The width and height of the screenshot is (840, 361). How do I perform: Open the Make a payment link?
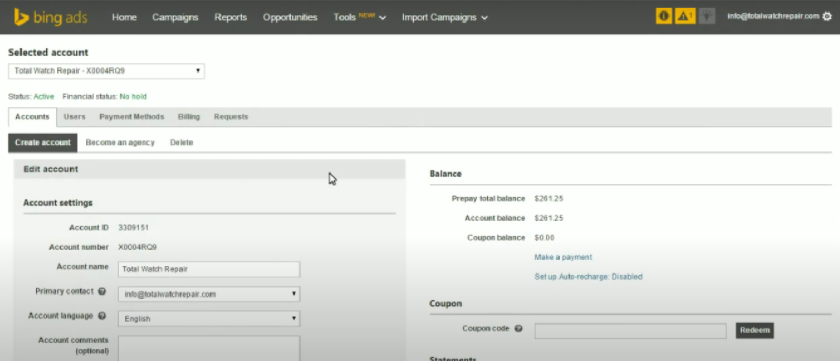pos(563,257)
